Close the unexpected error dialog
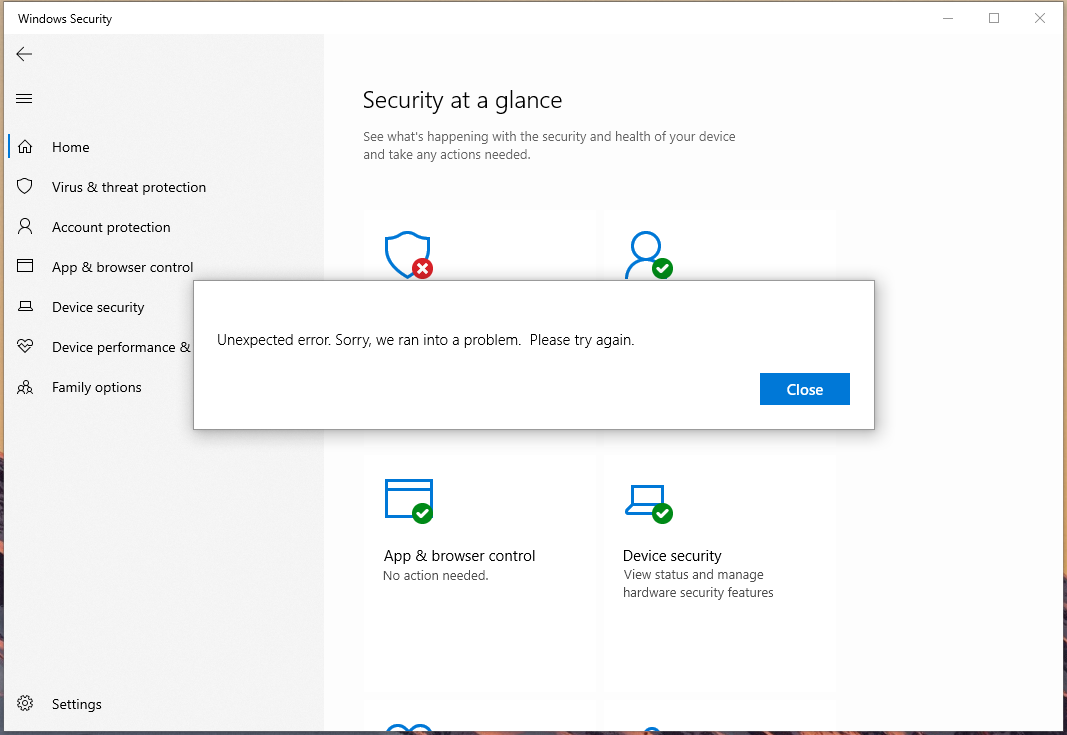 [x=804, y=389]
